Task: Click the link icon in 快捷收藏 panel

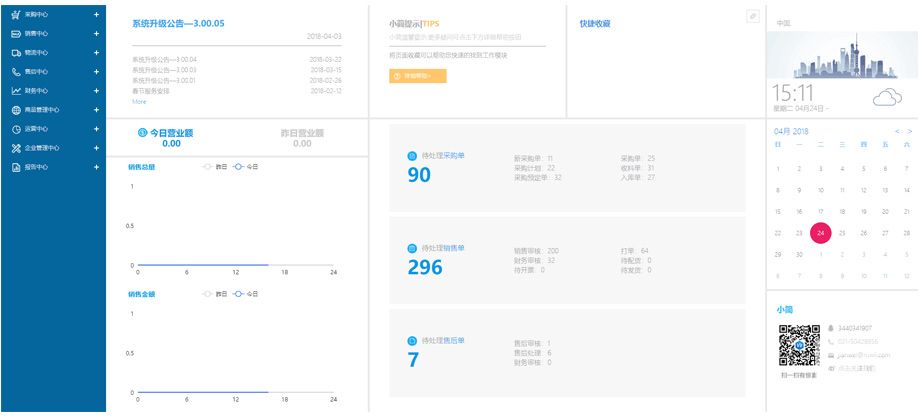Action: pos(752,16)
